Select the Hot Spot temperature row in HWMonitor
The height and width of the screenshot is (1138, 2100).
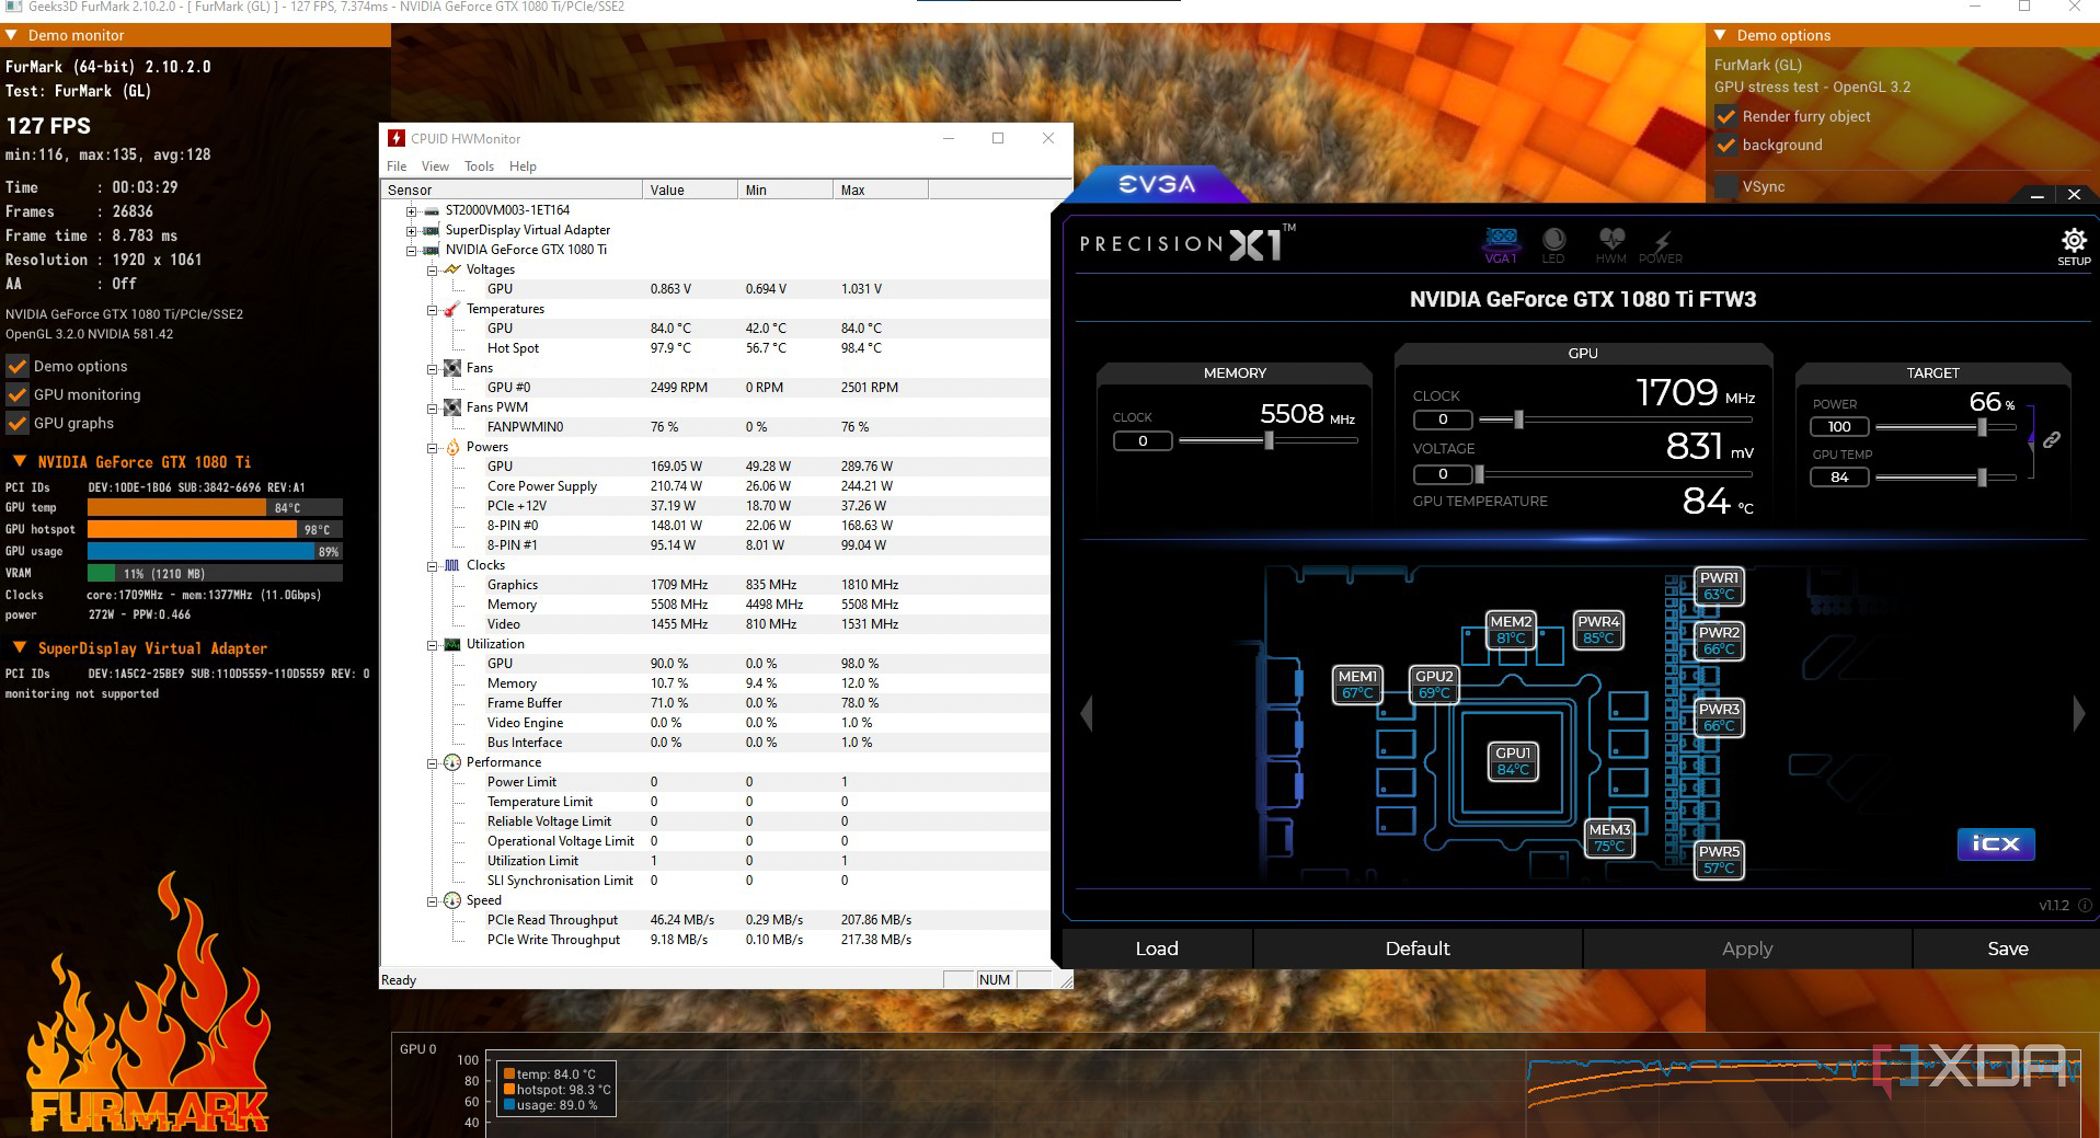coord(715,348)
